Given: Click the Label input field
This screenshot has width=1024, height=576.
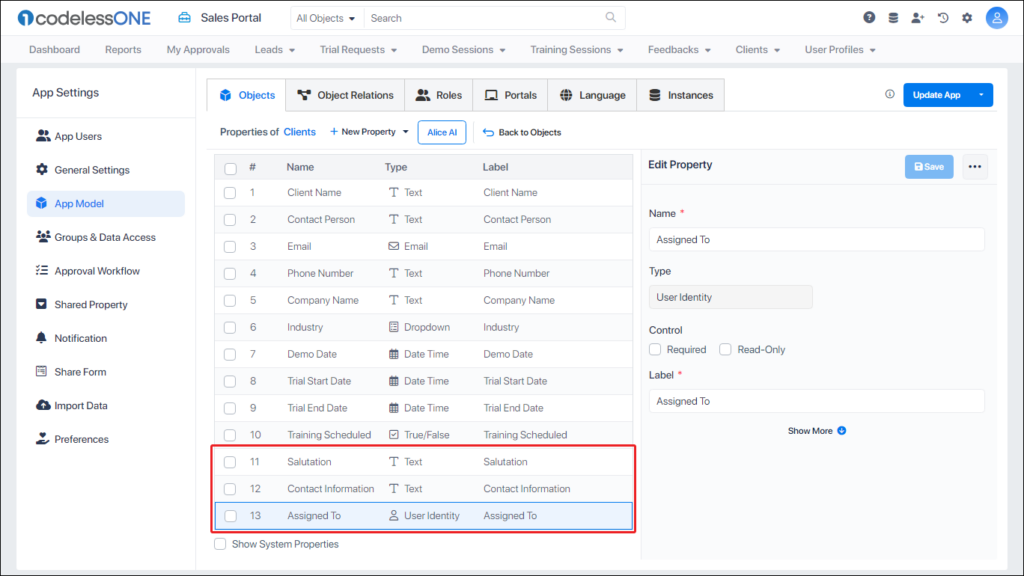Looking at the screenshot, I should [x=816, y=401].
